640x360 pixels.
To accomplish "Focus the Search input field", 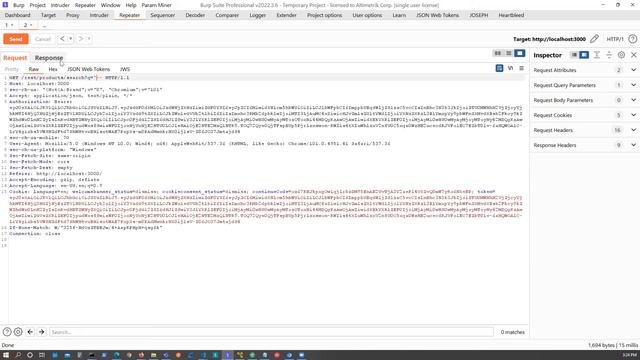I will (271, 332).
